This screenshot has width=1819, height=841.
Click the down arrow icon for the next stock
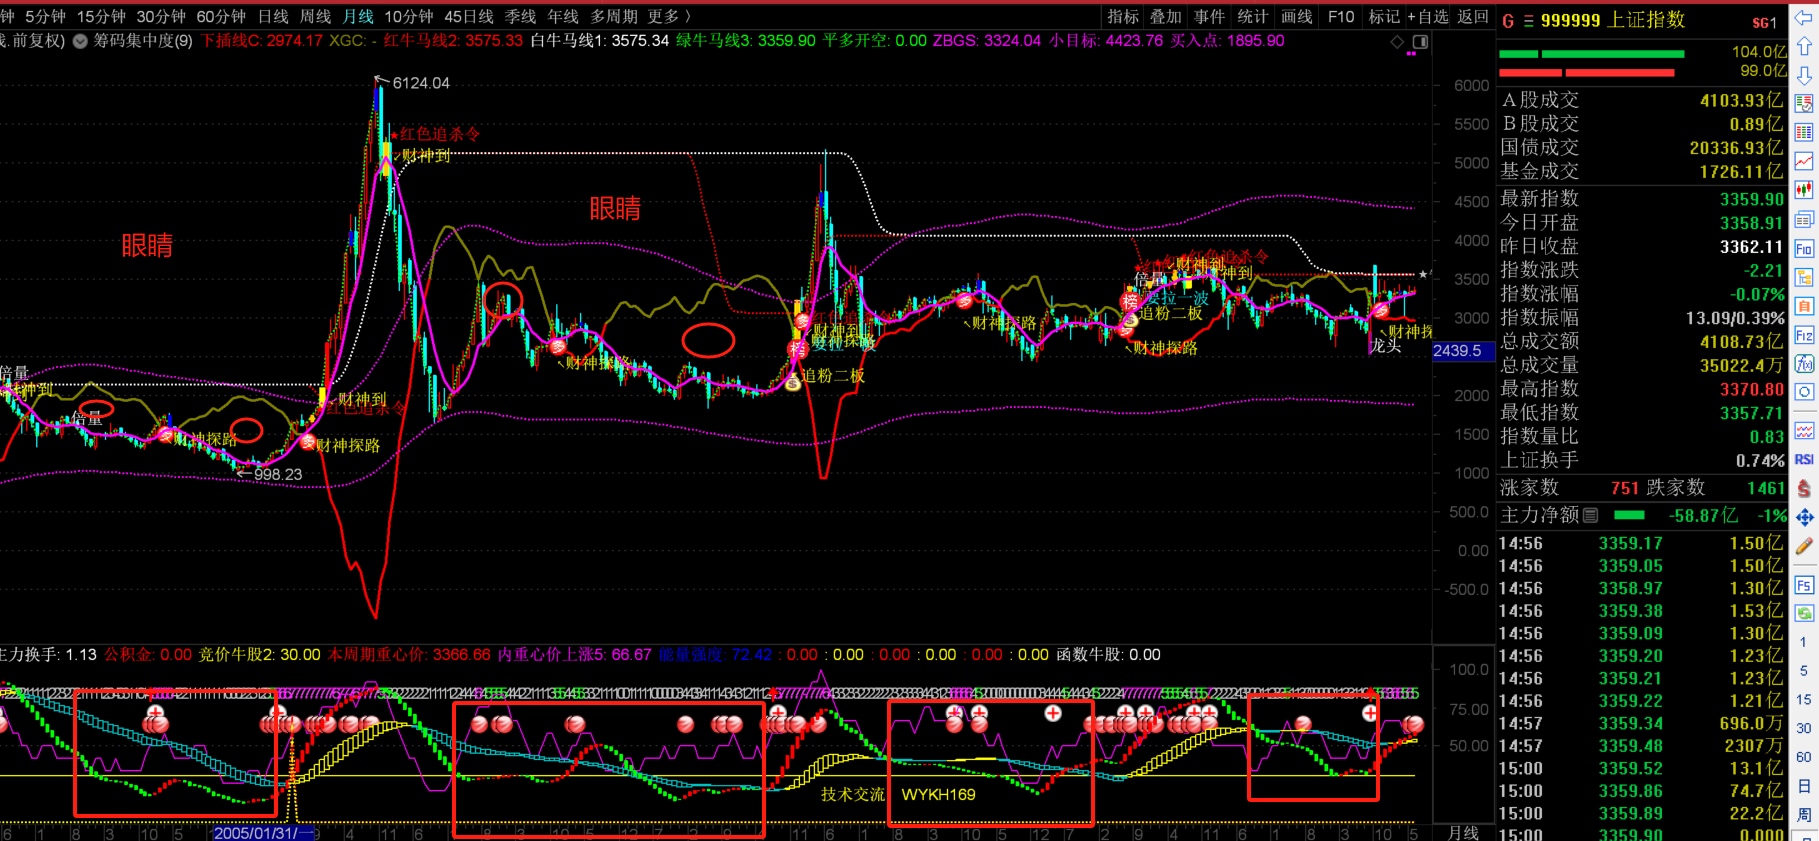(x=1804, y=75)
